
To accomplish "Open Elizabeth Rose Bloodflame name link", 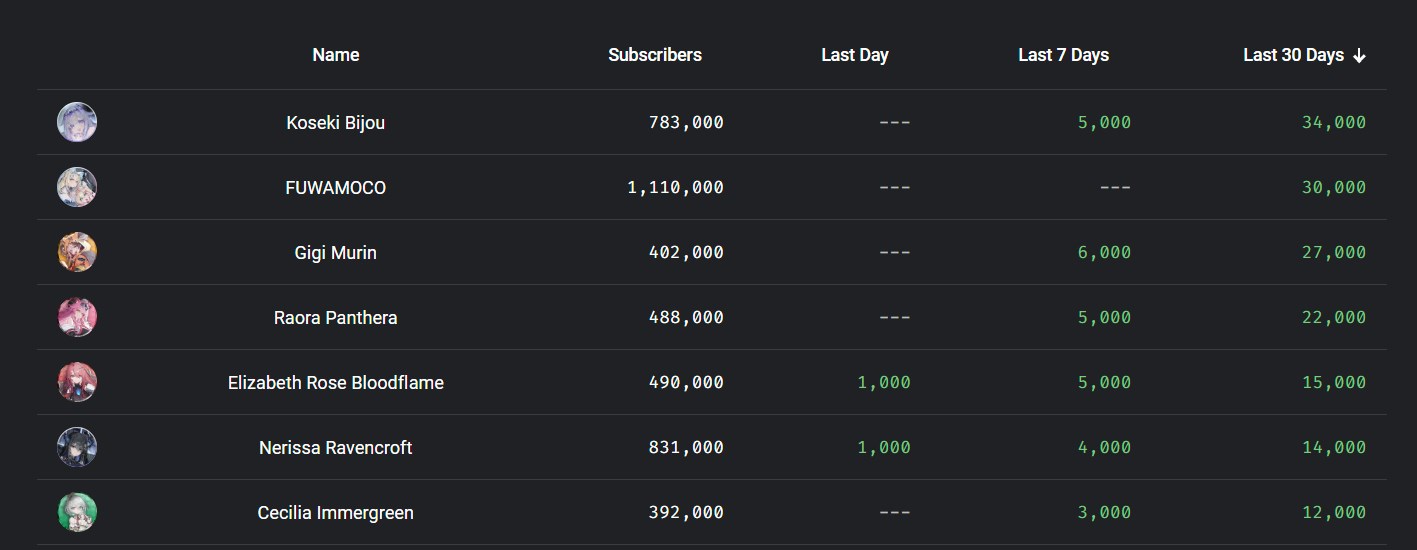I will (335, 383).
